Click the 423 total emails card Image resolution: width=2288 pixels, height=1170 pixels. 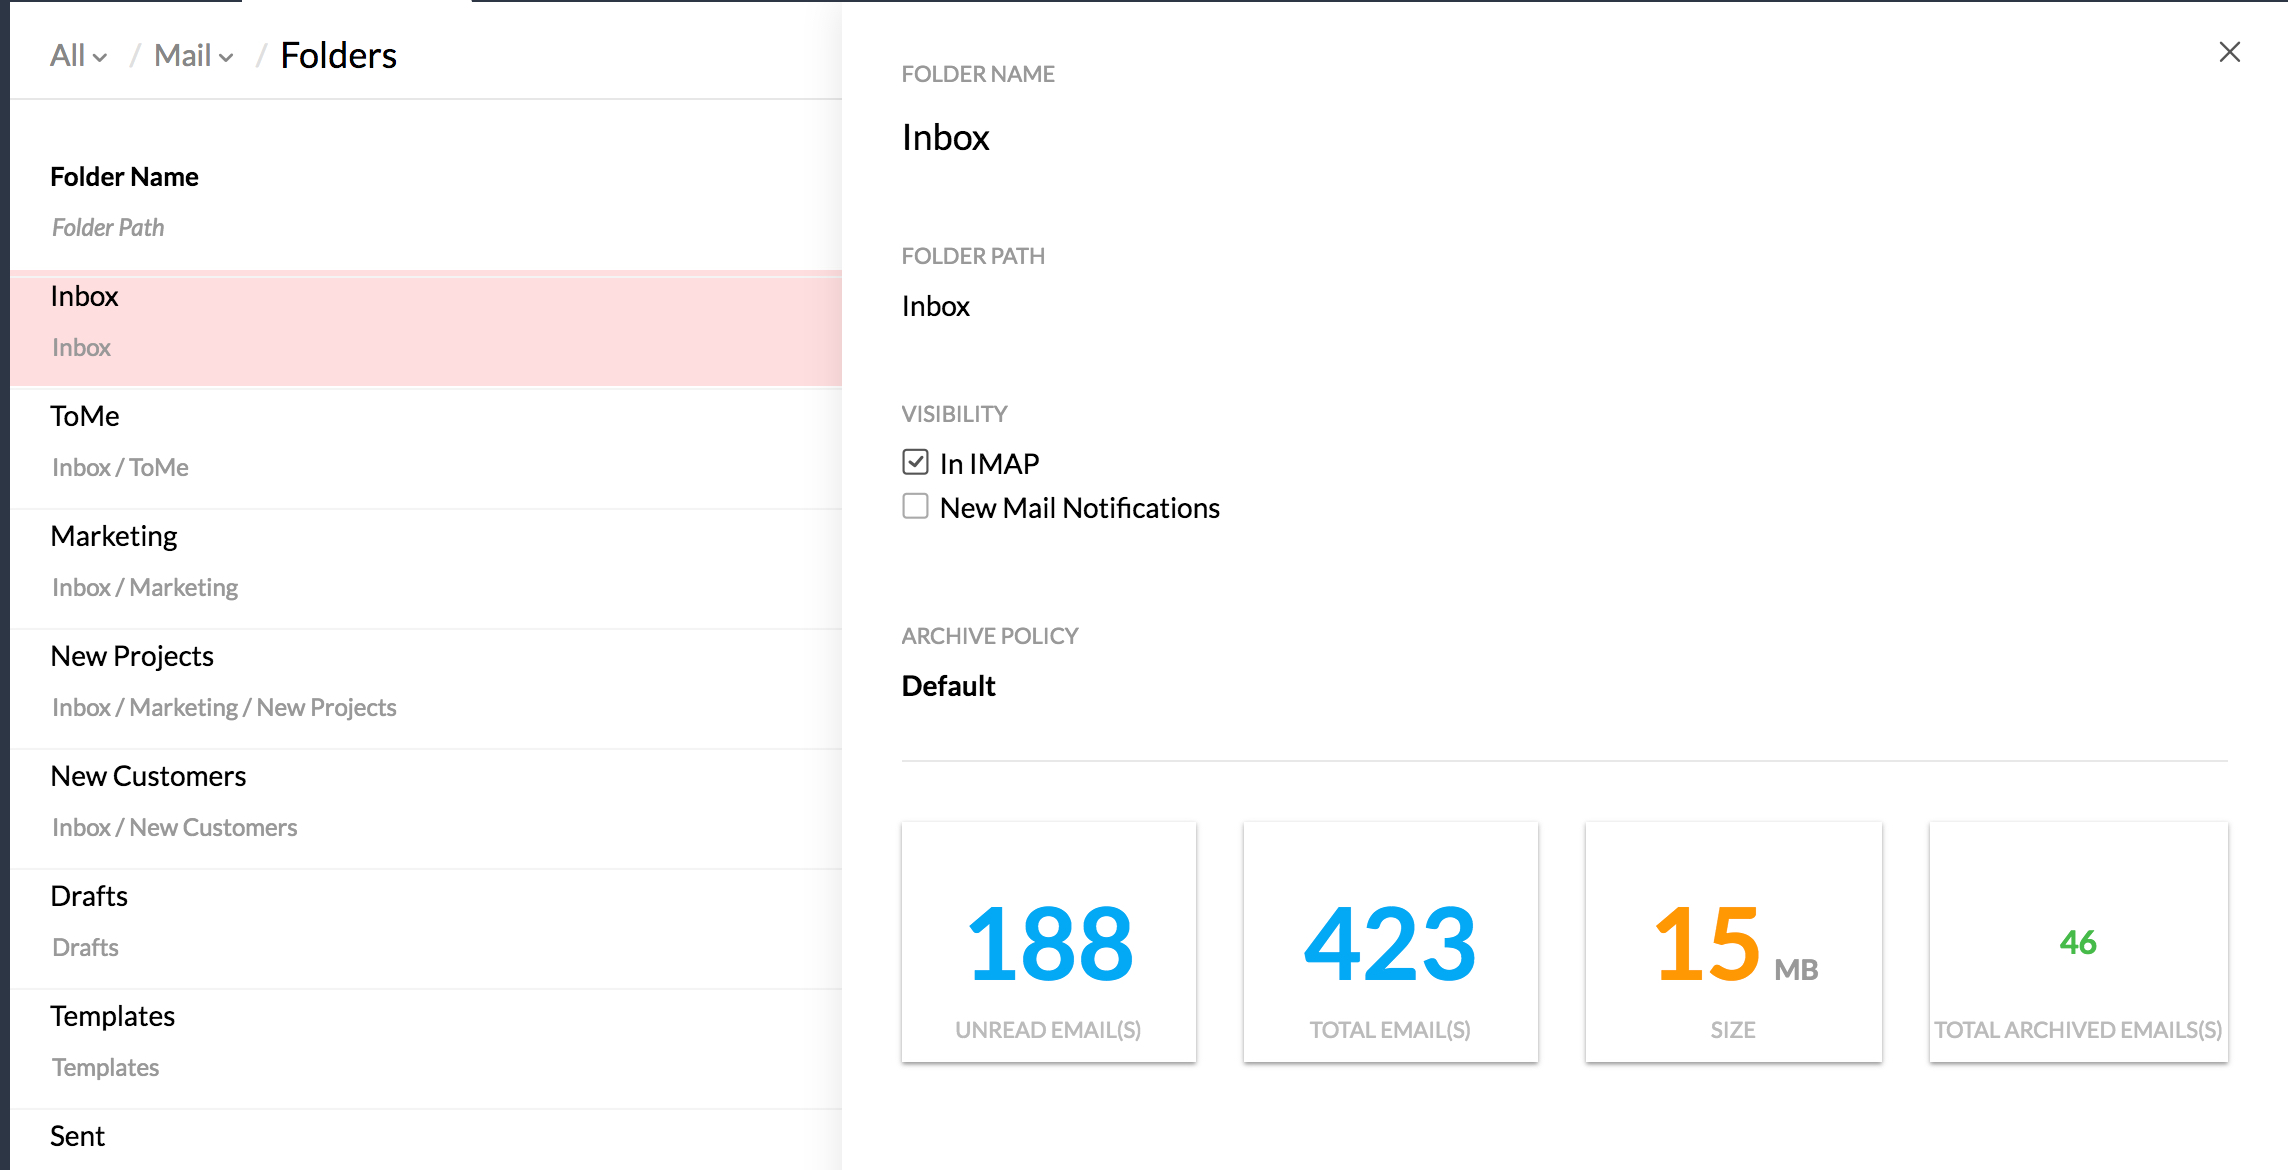tap(1390, 942)
